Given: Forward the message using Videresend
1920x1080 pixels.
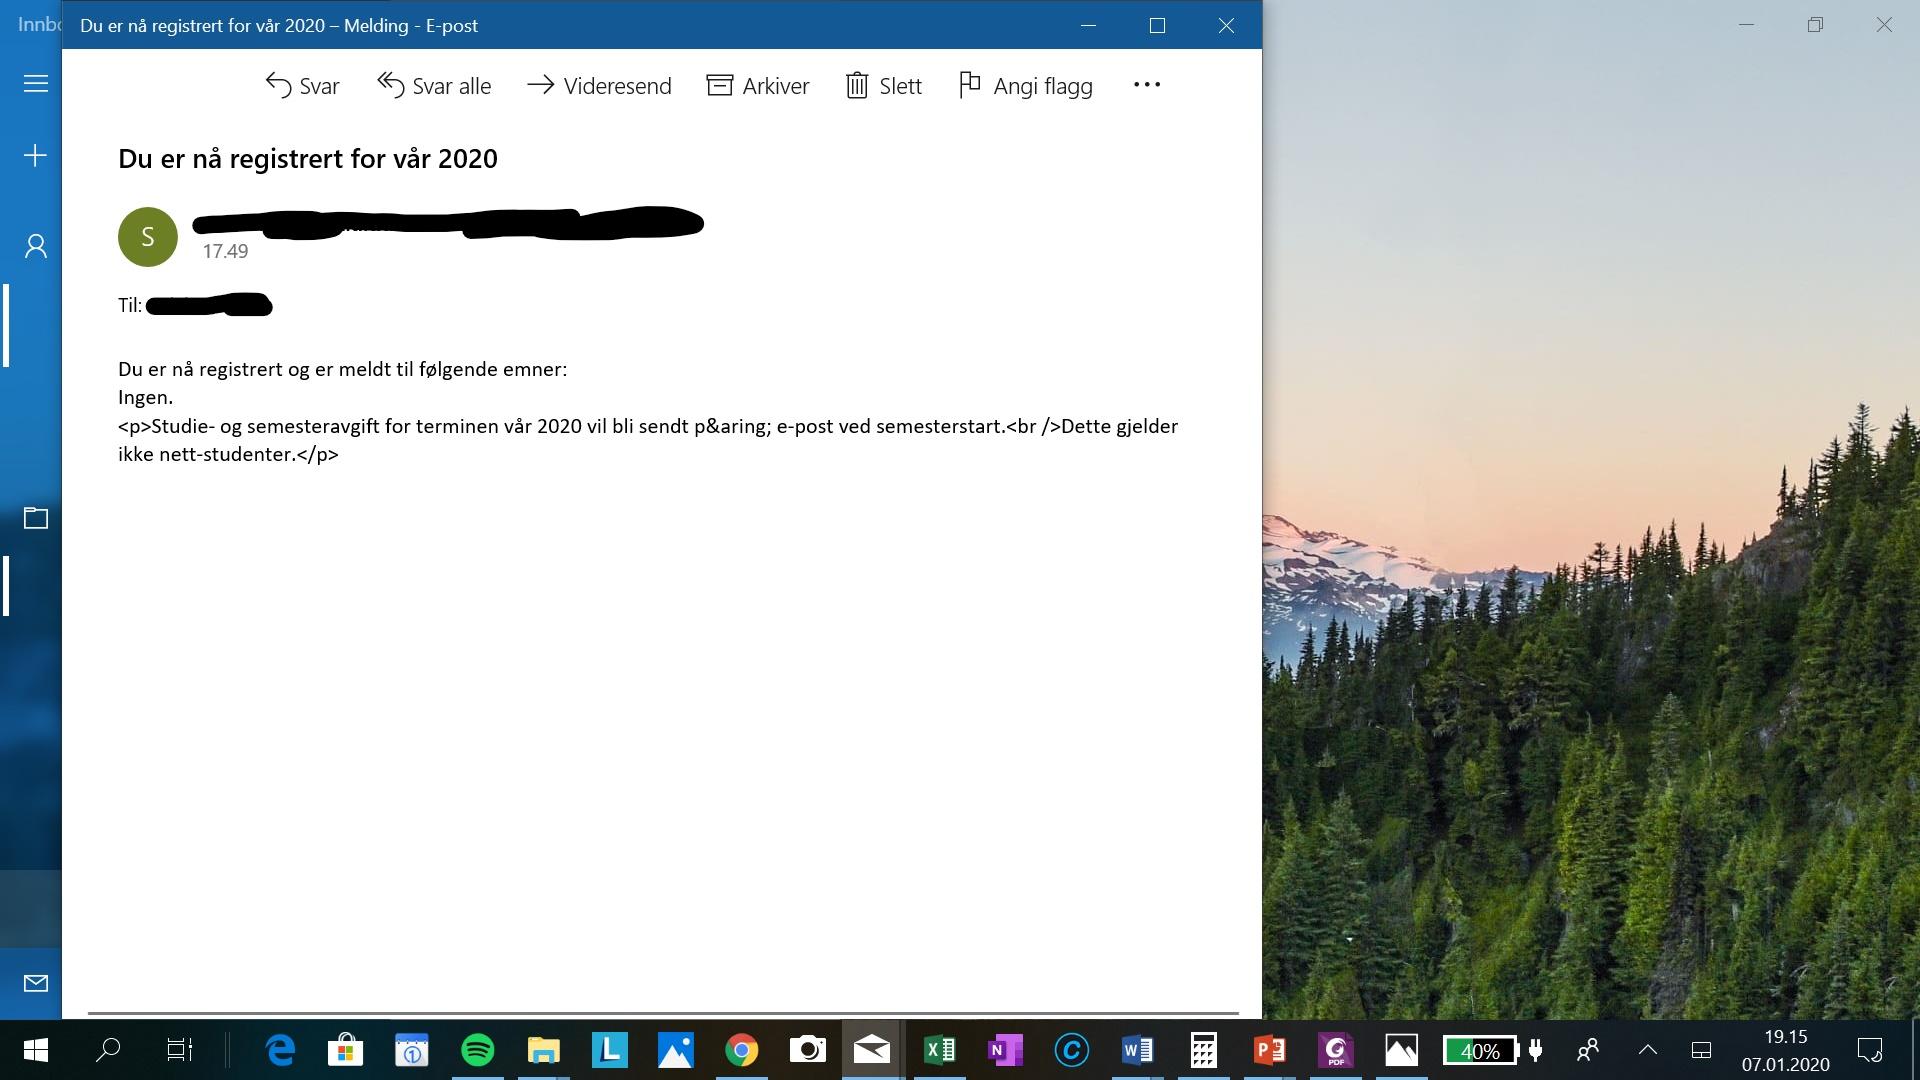Looking at the screenshot, I should tap(599, 86).
